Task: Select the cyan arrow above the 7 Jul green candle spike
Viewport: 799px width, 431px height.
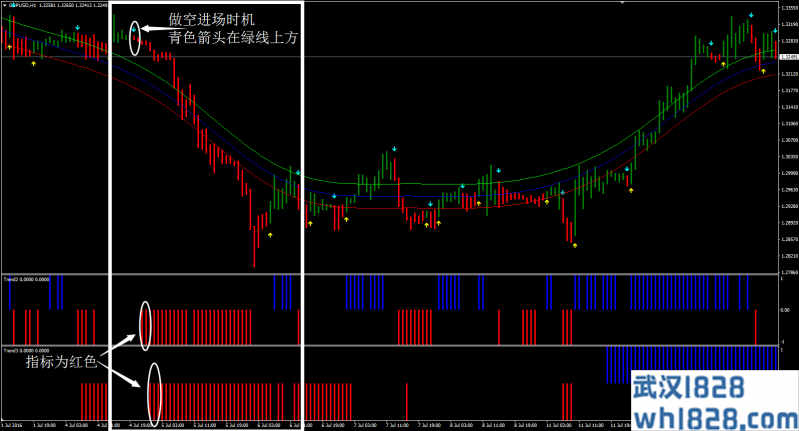Action: 395,148
